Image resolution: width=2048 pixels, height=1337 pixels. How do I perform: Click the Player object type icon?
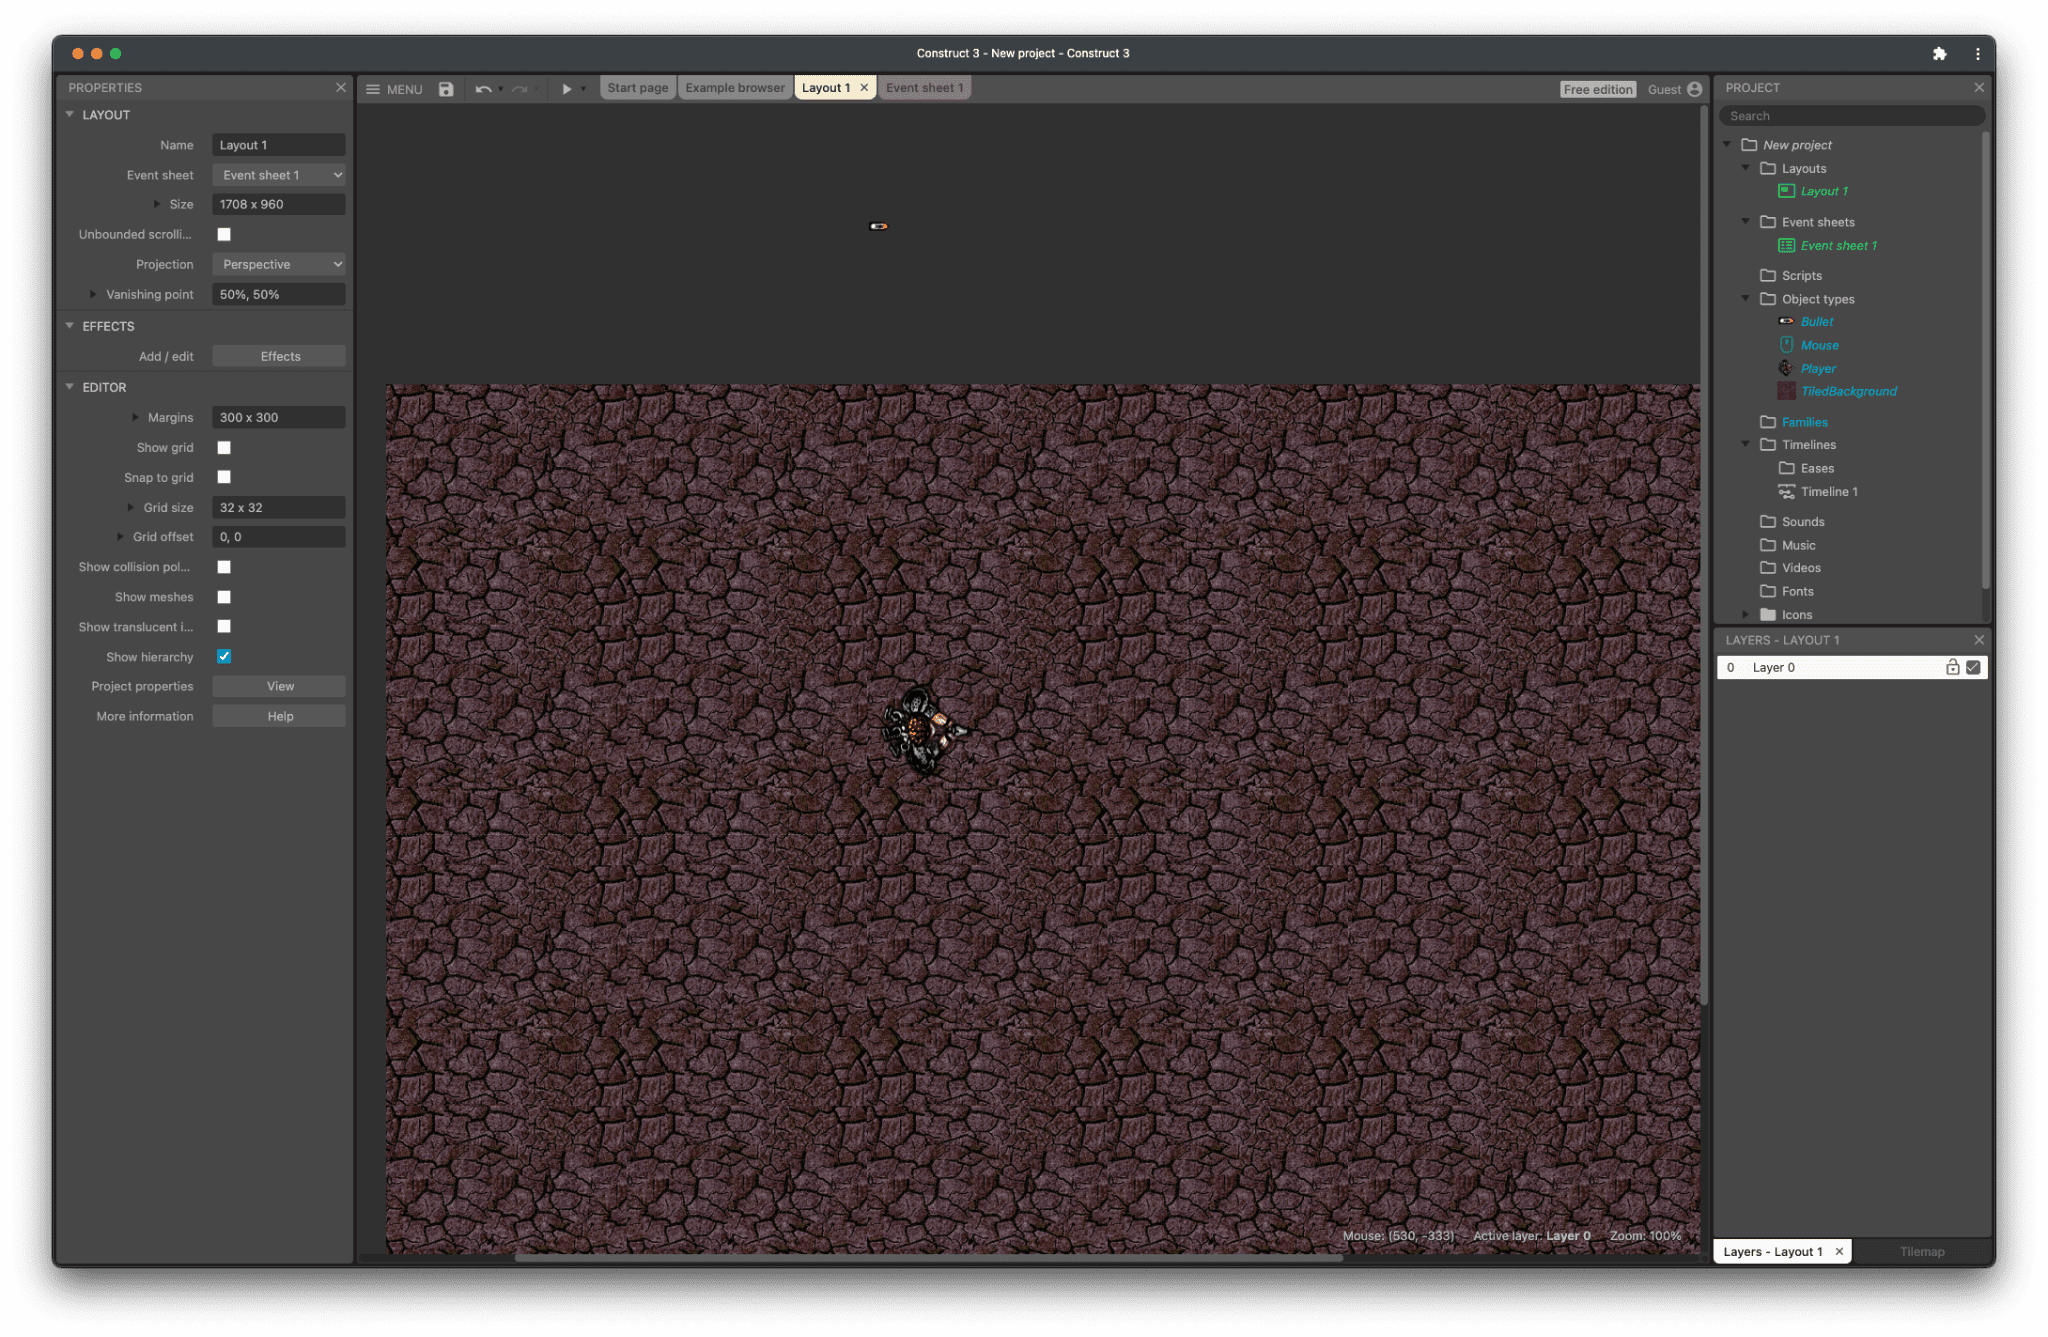1785,367
